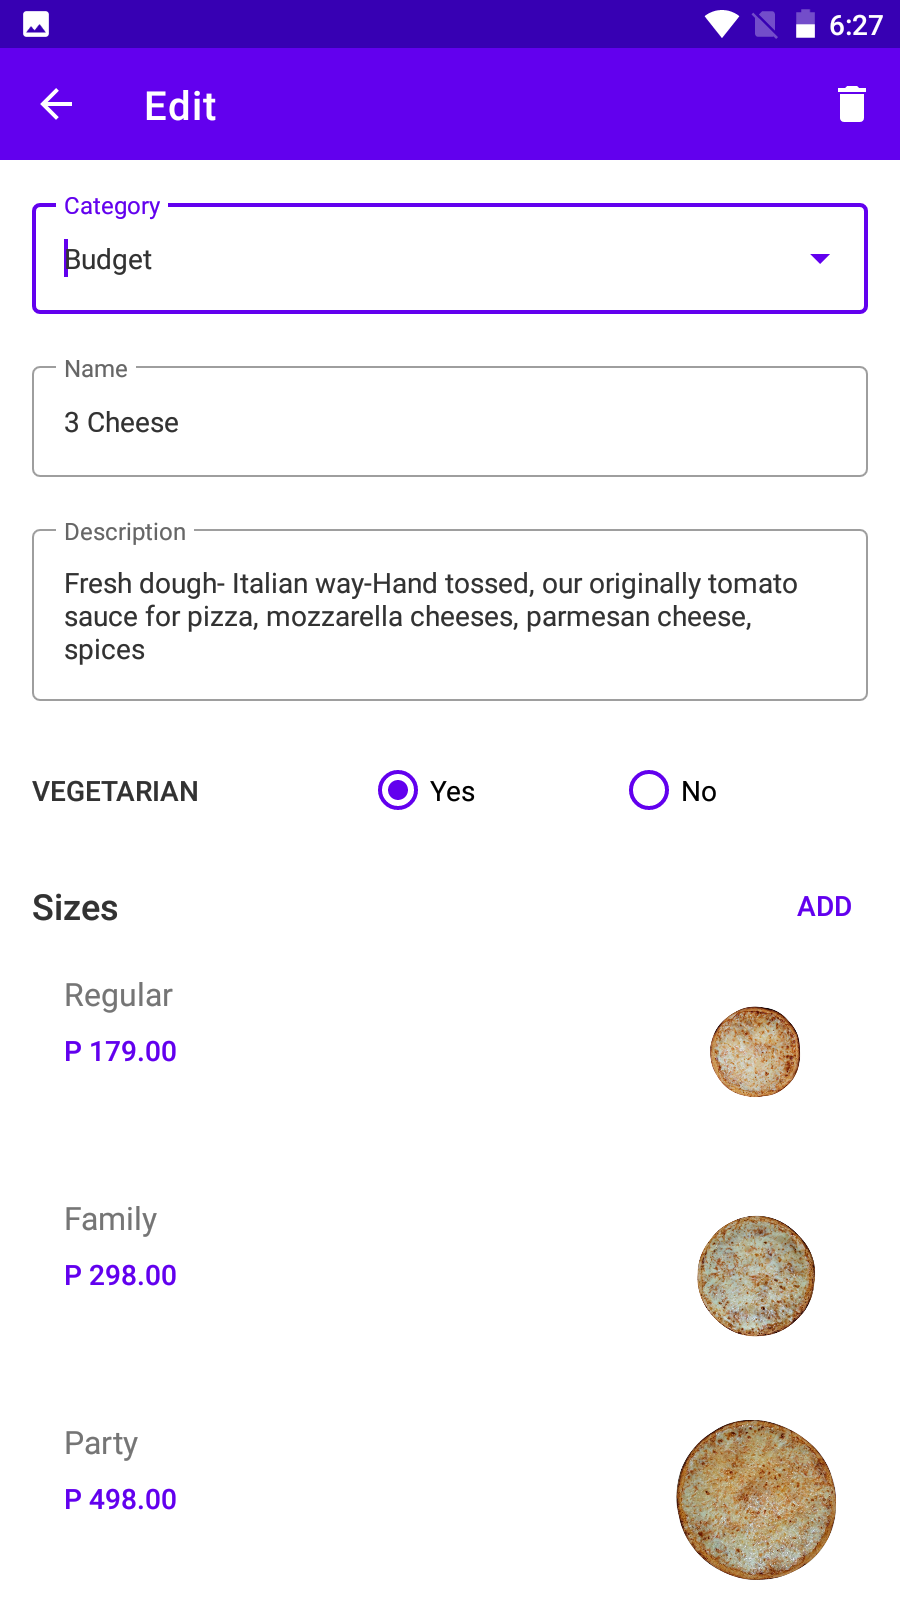
Task: Tap the Wi-Fi signal icon
Action: coord(721,24)
